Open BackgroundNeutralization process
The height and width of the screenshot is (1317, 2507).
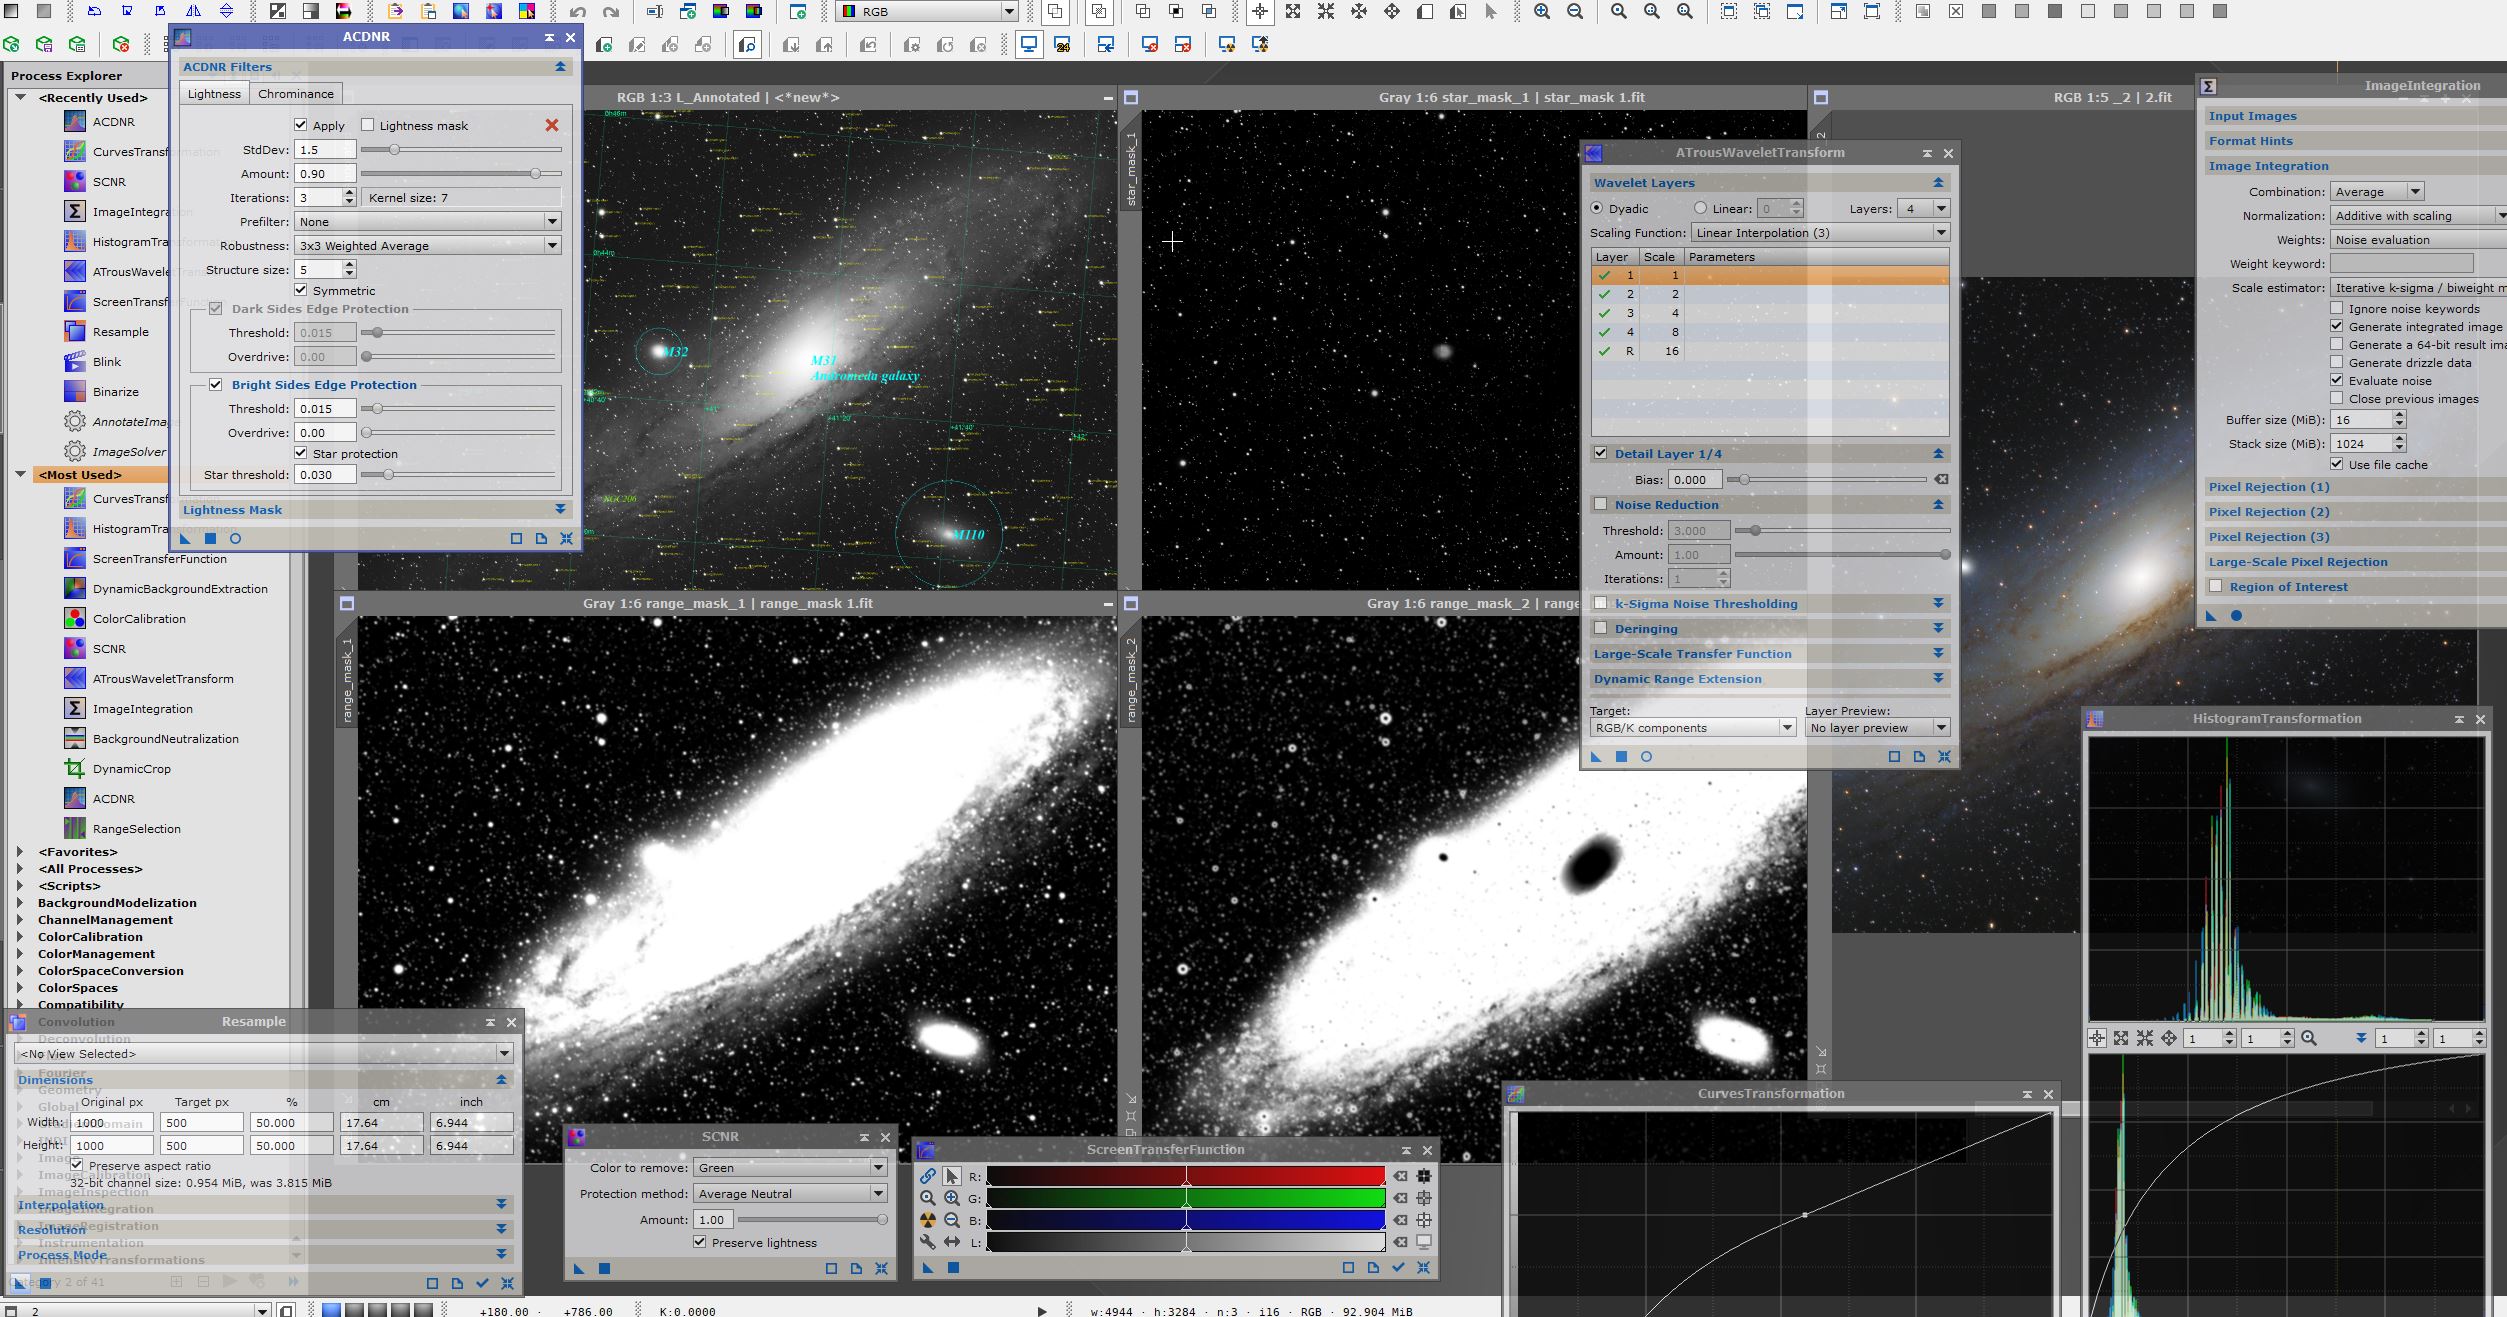tap(165, 739)
